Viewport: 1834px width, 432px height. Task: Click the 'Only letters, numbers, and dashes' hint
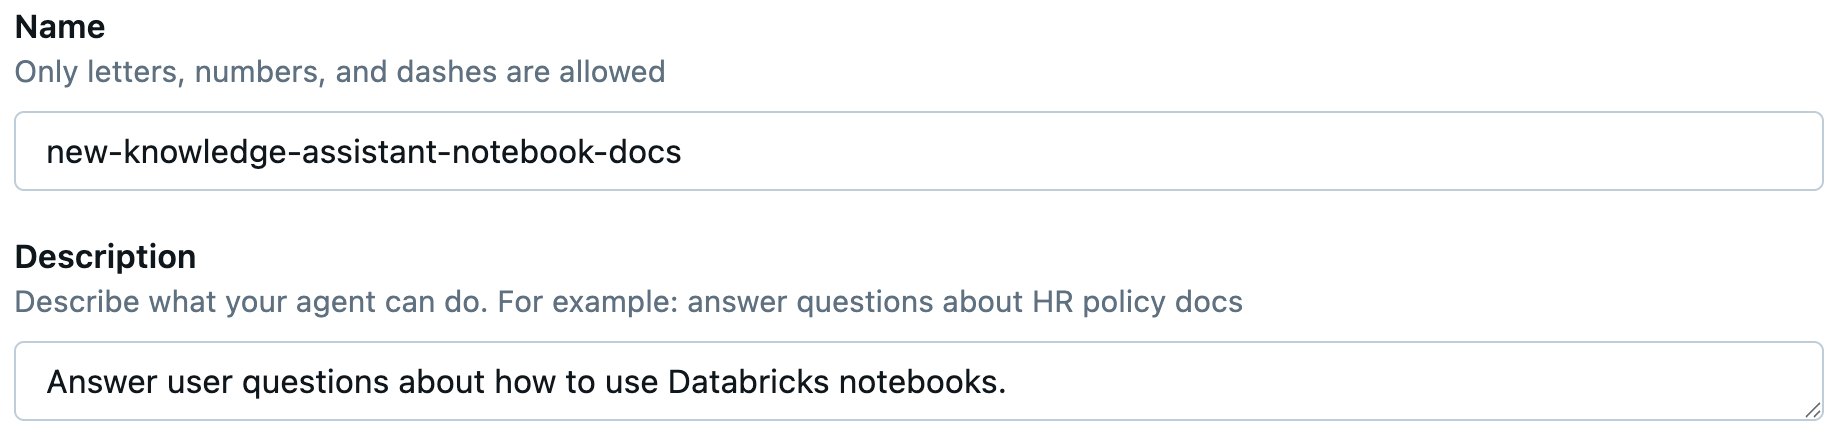point(250,72)
